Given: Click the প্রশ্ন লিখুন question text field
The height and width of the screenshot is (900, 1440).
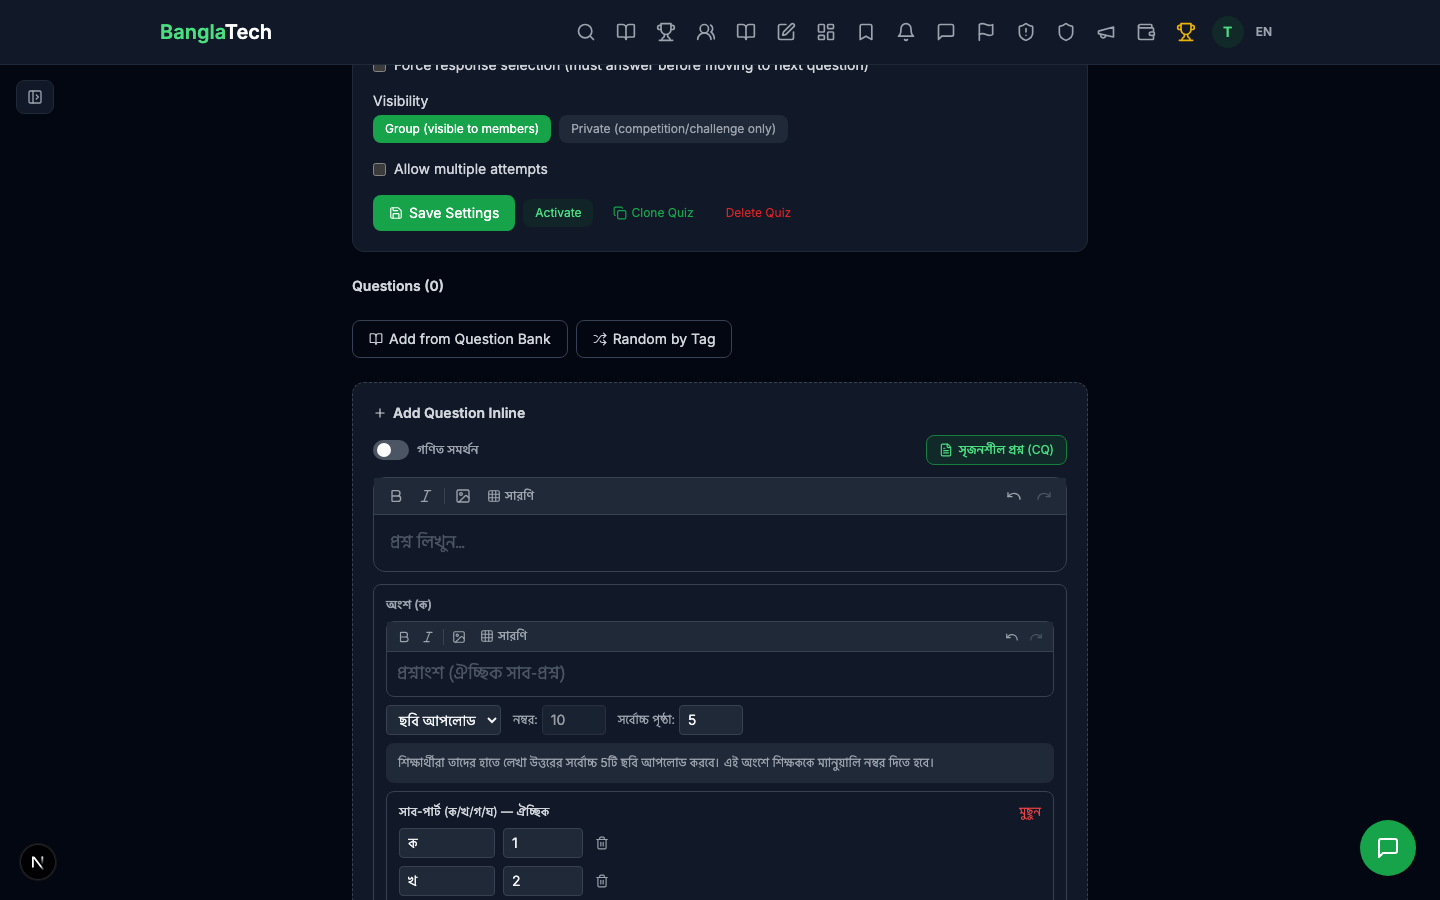Looking at the screenshot, I should (x=720, y=542).
